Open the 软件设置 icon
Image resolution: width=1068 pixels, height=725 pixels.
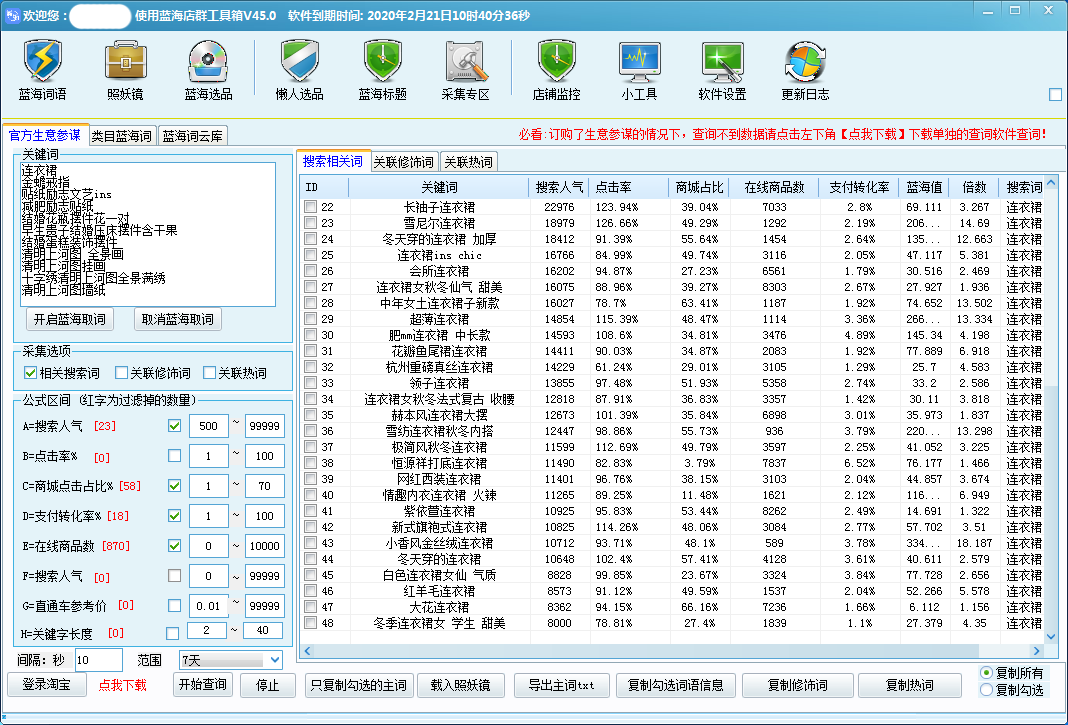[x=722, y=70]
